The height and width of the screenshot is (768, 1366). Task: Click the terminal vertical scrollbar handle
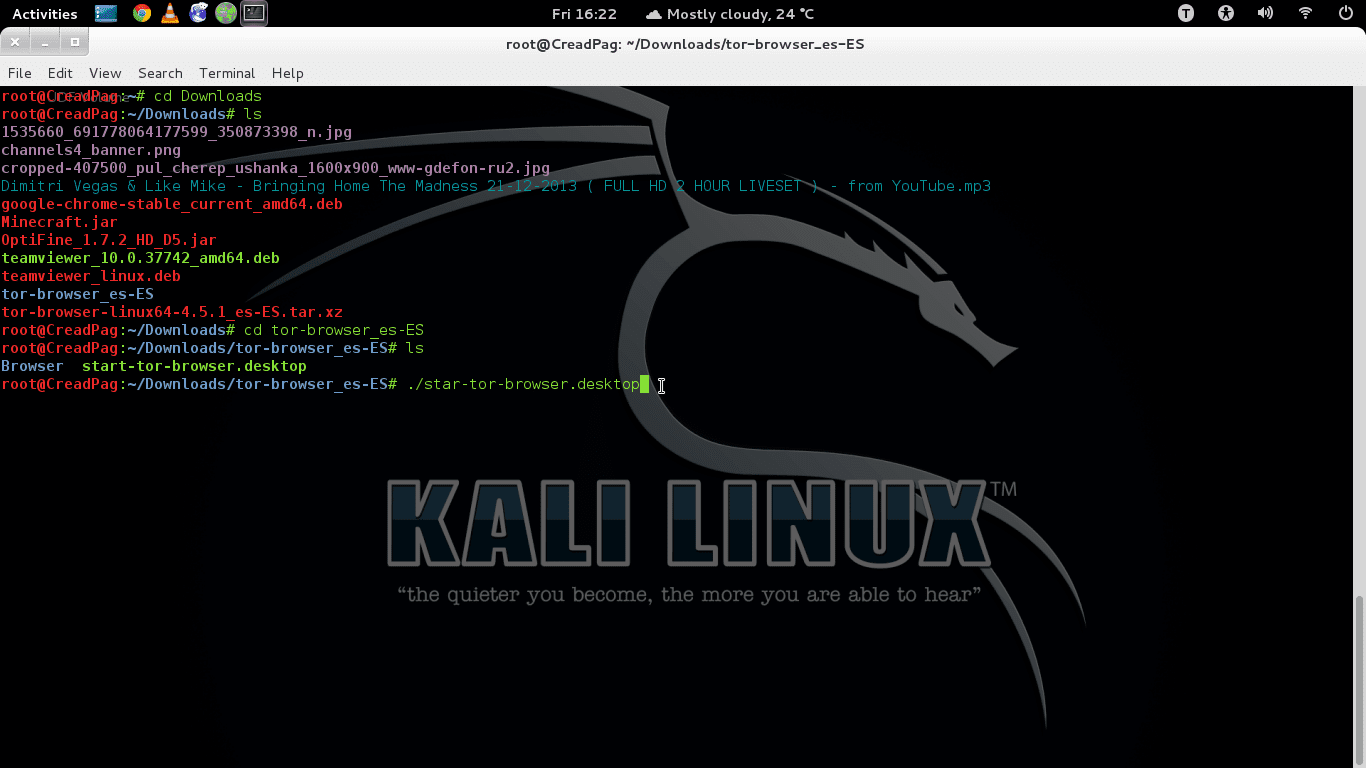(1359, 678)
